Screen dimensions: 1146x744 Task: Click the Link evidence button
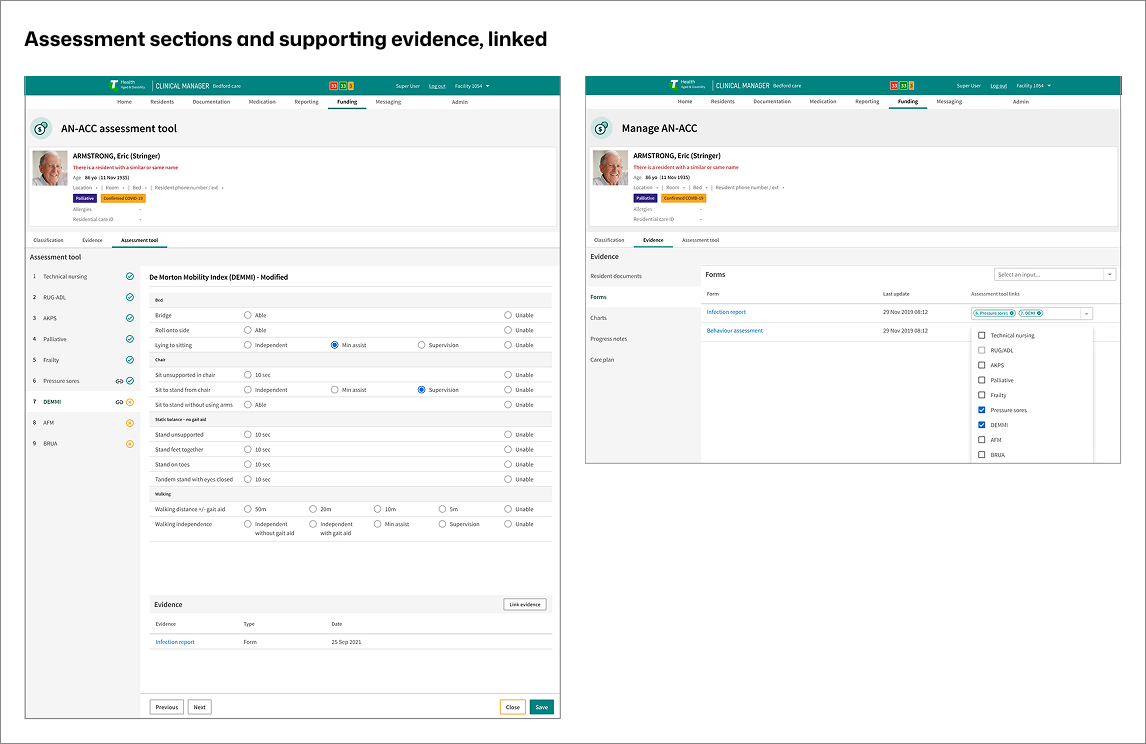(524, 604)
